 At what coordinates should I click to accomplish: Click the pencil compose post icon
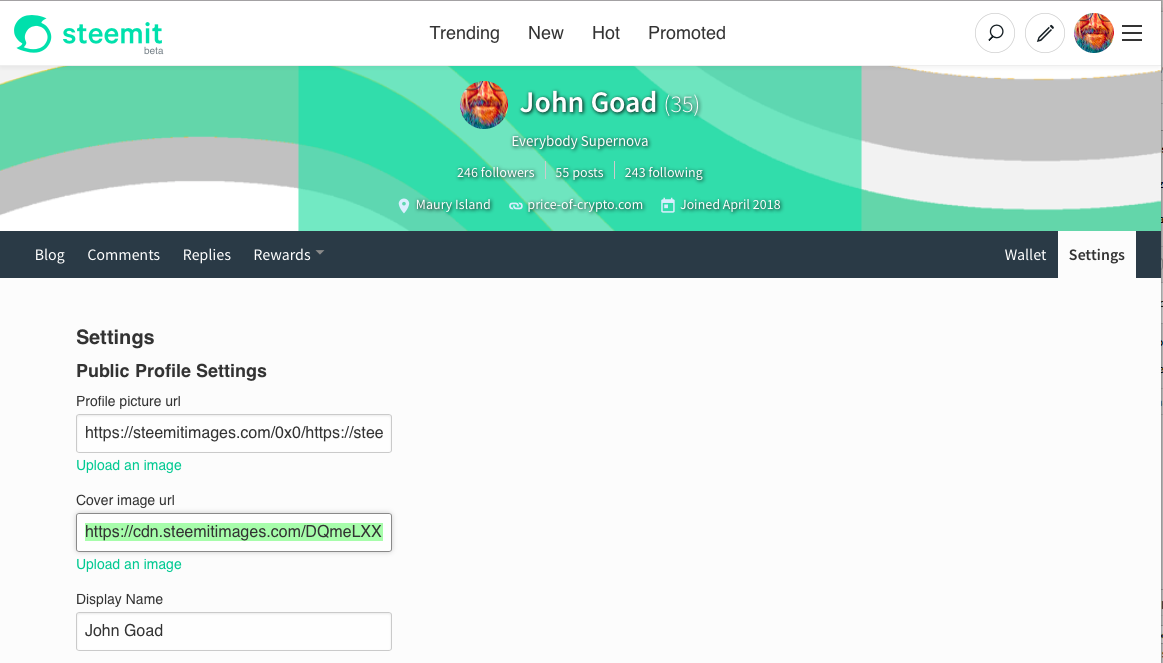pyautogui.click(x=1044, y=33)
